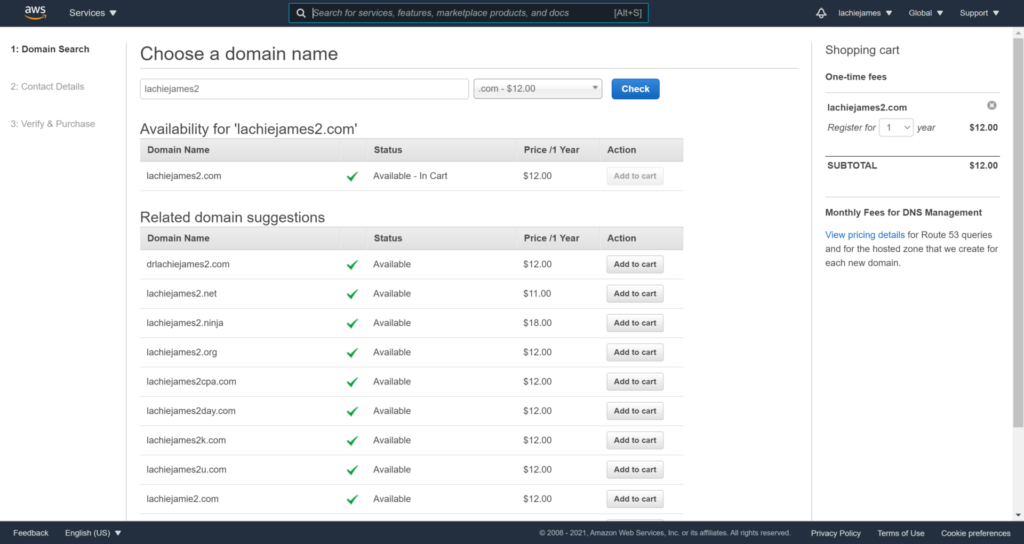
Task: Open the Privacy Policy link
Action: pyautogui.click(x=835, y=533)
